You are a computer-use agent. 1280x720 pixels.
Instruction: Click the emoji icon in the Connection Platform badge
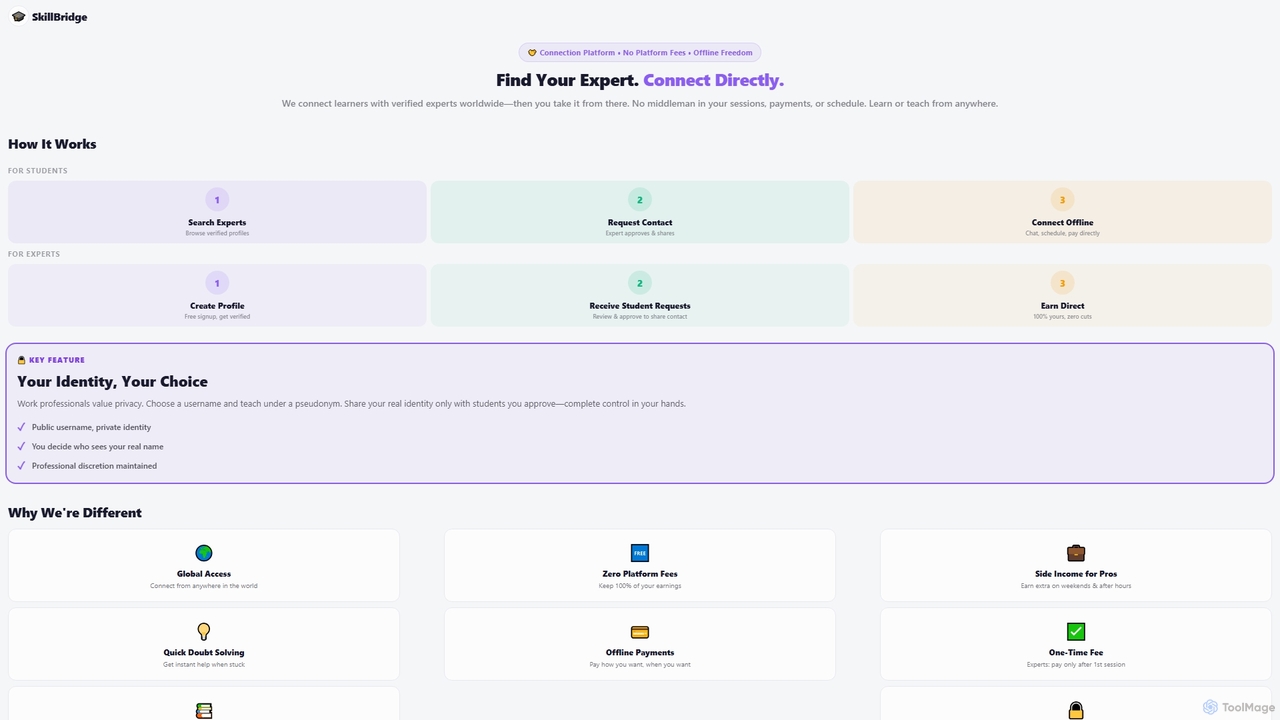coord(532,53)
